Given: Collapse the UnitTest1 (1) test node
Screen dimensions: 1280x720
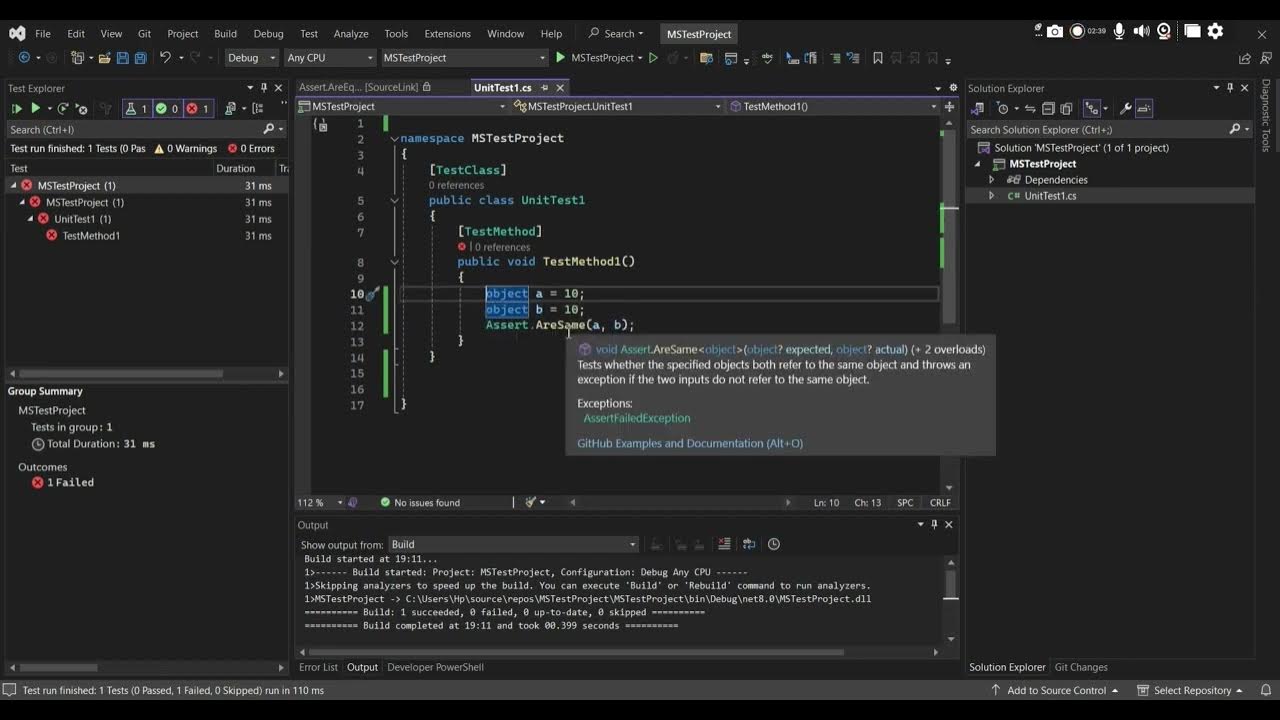Looking at the screenshot, I should pyautogui.click(x=30, y=219).
